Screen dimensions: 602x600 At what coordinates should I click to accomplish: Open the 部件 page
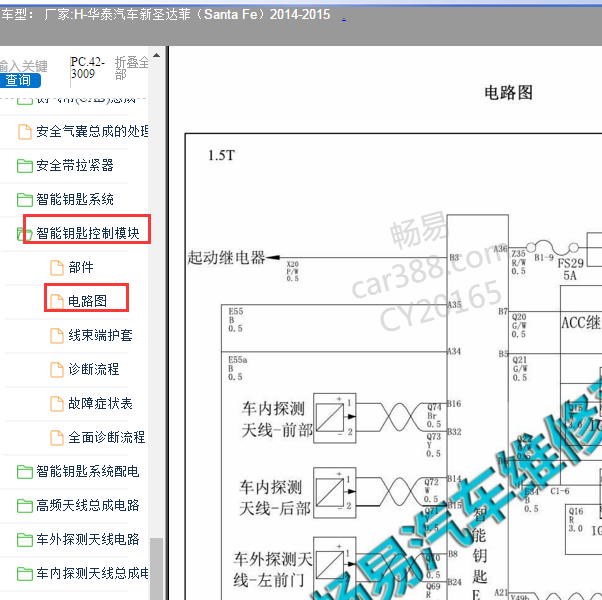[x=81, y=267]
